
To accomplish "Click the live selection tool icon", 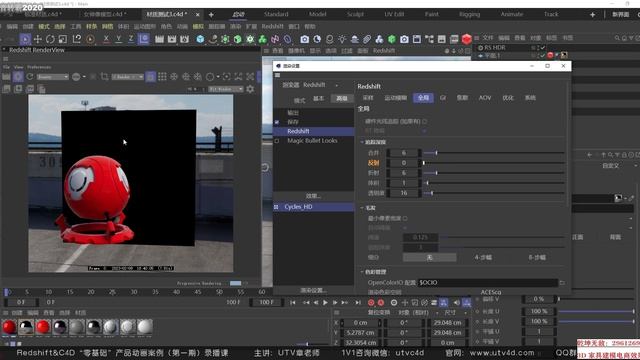I will click(x=25, y=39).
